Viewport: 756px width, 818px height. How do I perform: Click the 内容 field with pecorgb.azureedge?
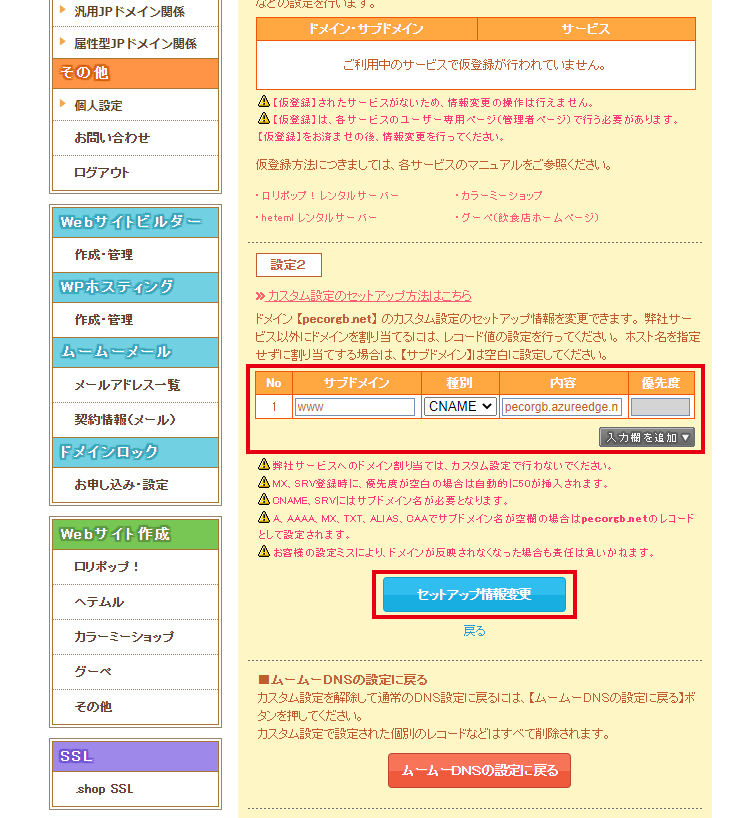562,407
